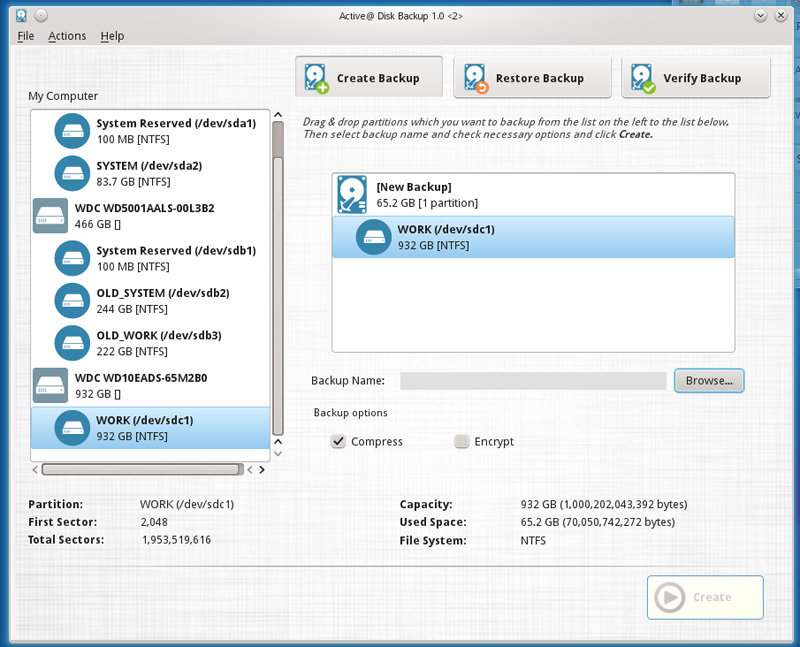The width and height of the screenshot is (800, 647).
Task: Click the play icon on the Create button
Action: pos(670,597)
